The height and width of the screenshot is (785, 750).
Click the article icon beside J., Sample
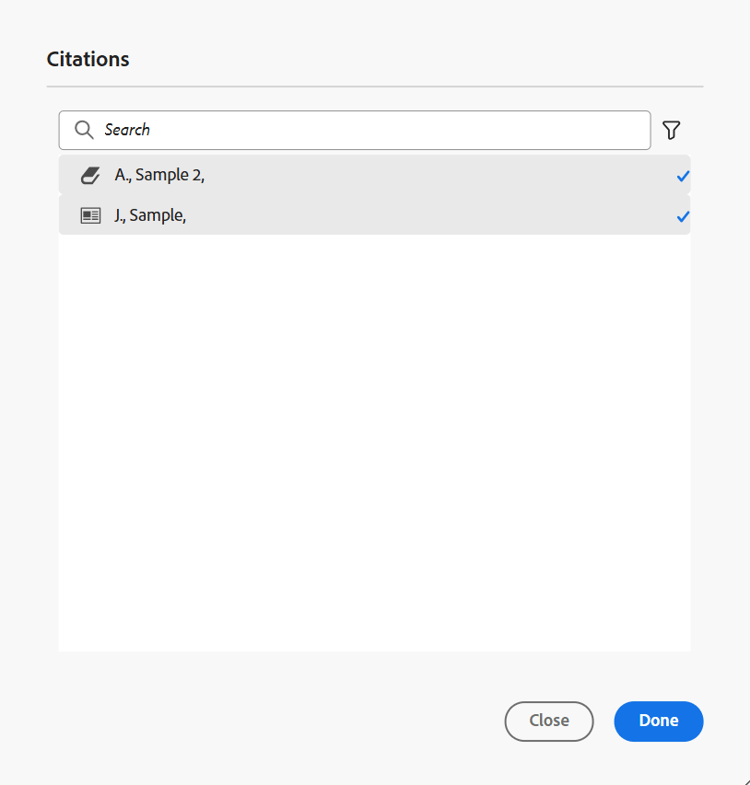pyautogui.click(x=91, y=216)
